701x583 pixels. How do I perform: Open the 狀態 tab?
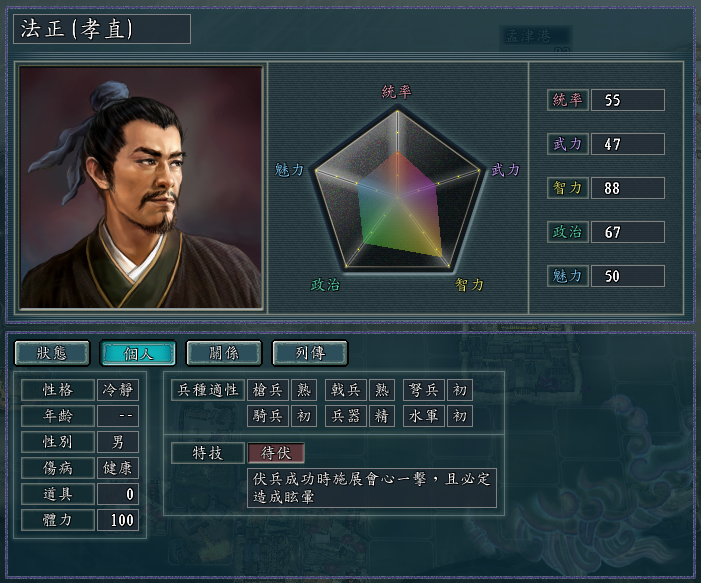click(x=52, y=353)
